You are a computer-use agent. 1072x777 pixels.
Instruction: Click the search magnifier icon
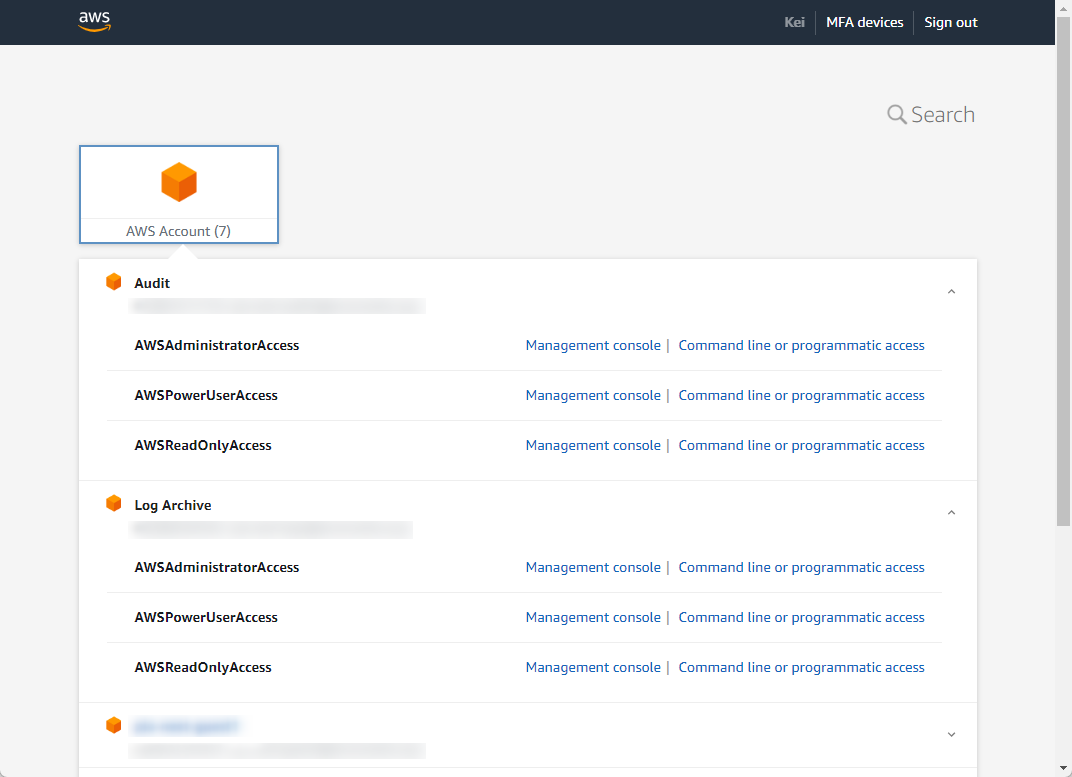[x=896, y=114]
